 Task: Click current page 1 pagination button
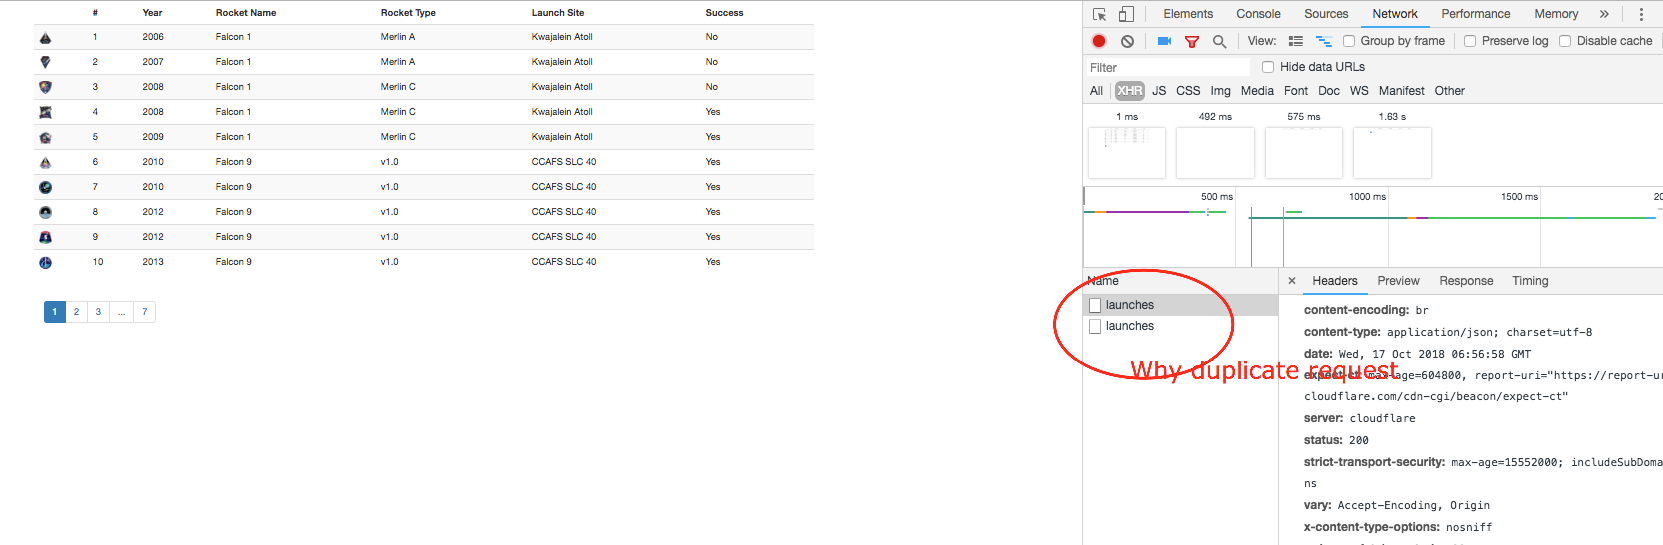coord(55,312)
